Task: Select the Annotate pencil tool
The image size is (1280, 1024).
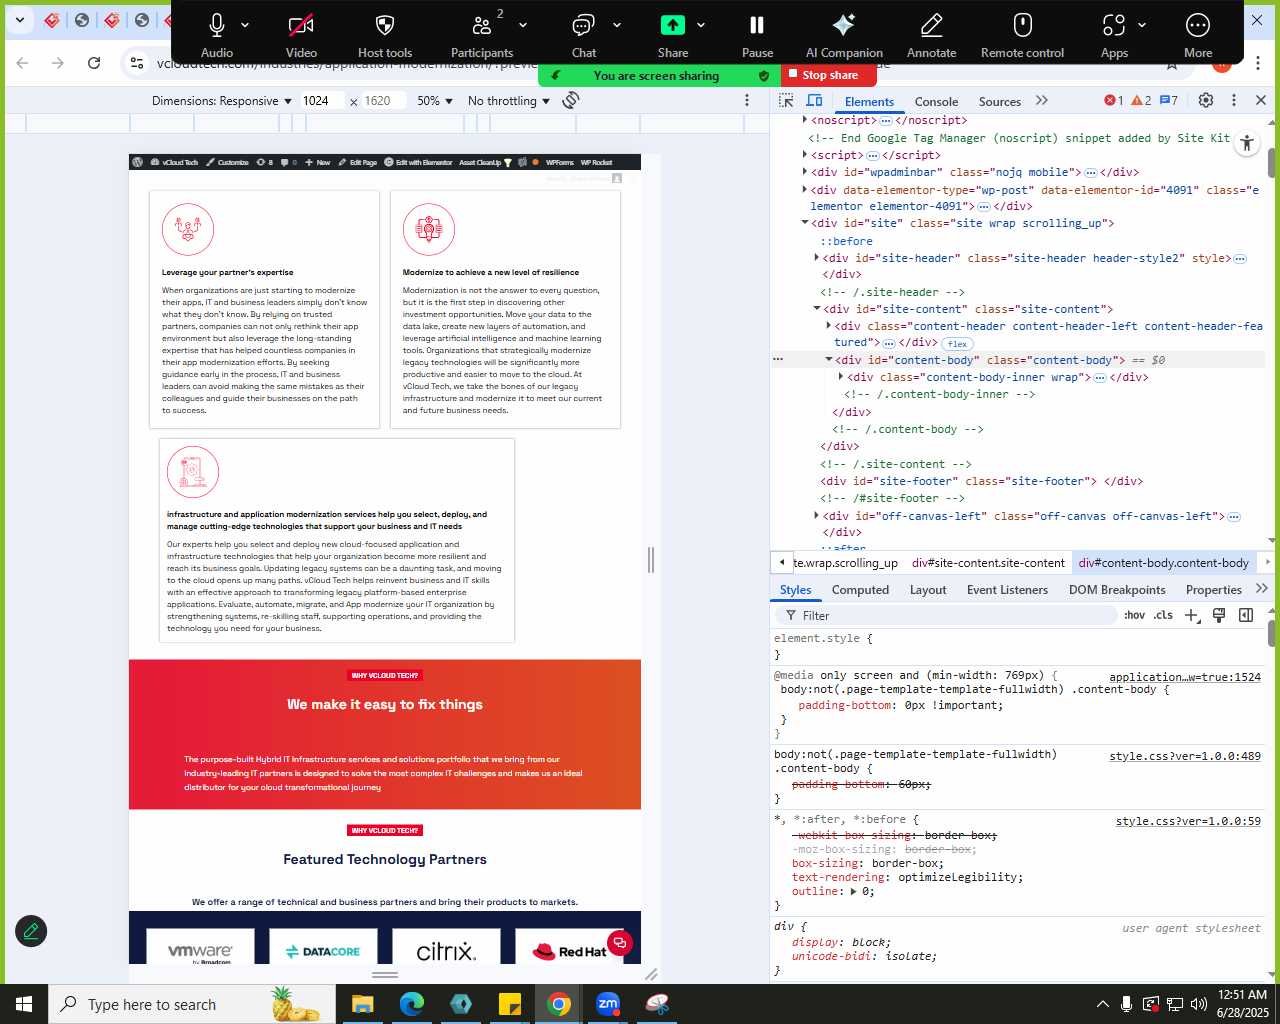Action: click(x=931, y=34)
